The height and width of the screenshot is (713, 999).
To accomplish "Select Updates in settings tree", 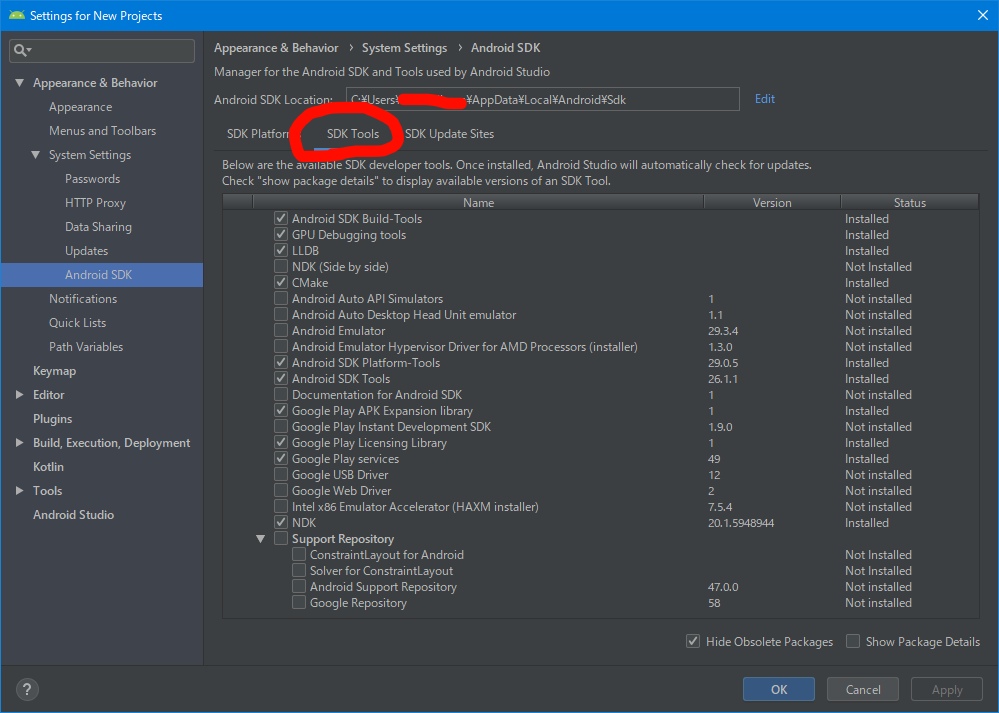I will click(87, 251).
